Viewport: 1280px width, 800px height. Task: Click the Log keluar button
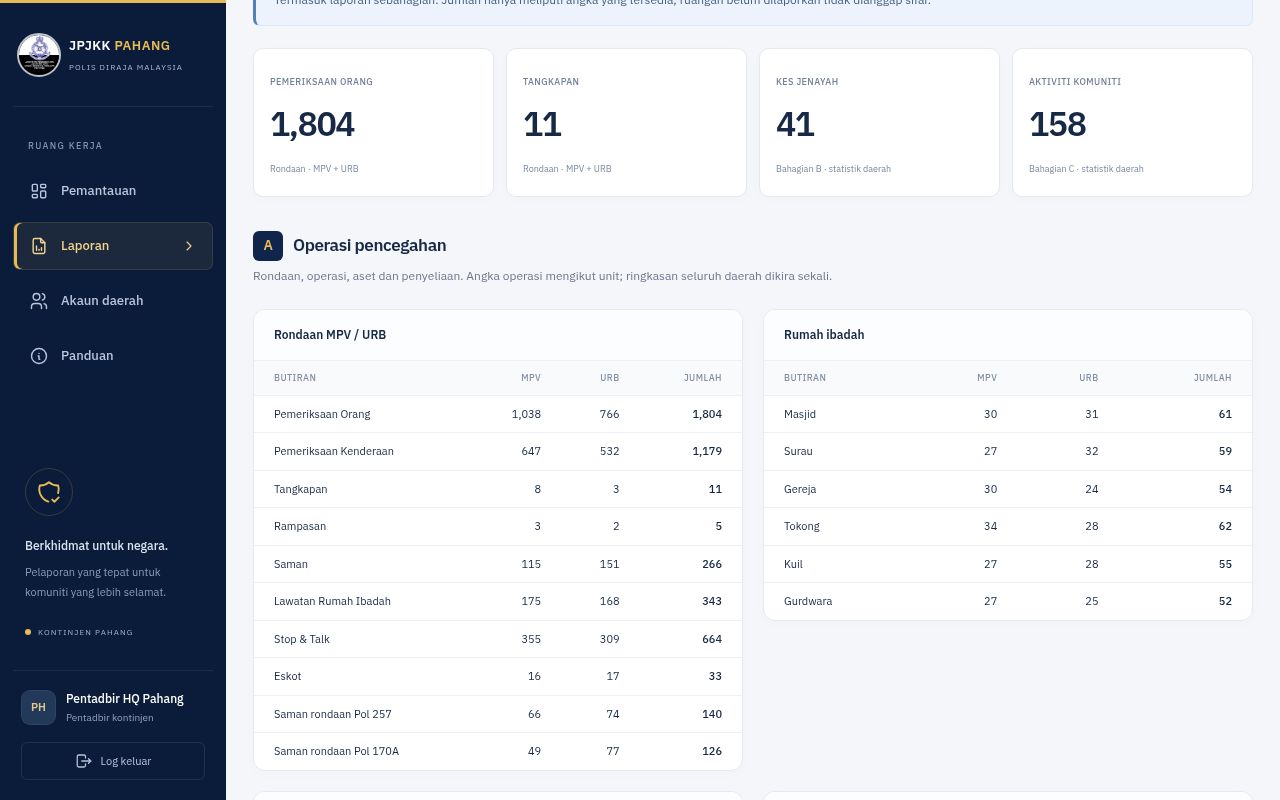(113, 761)
